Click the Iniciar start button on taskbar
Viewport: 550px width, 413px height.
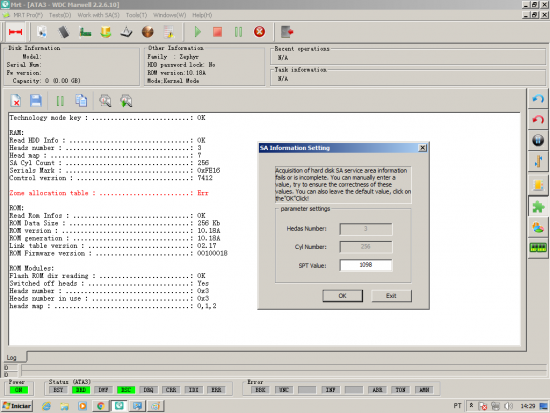click(x=17, y=406)
